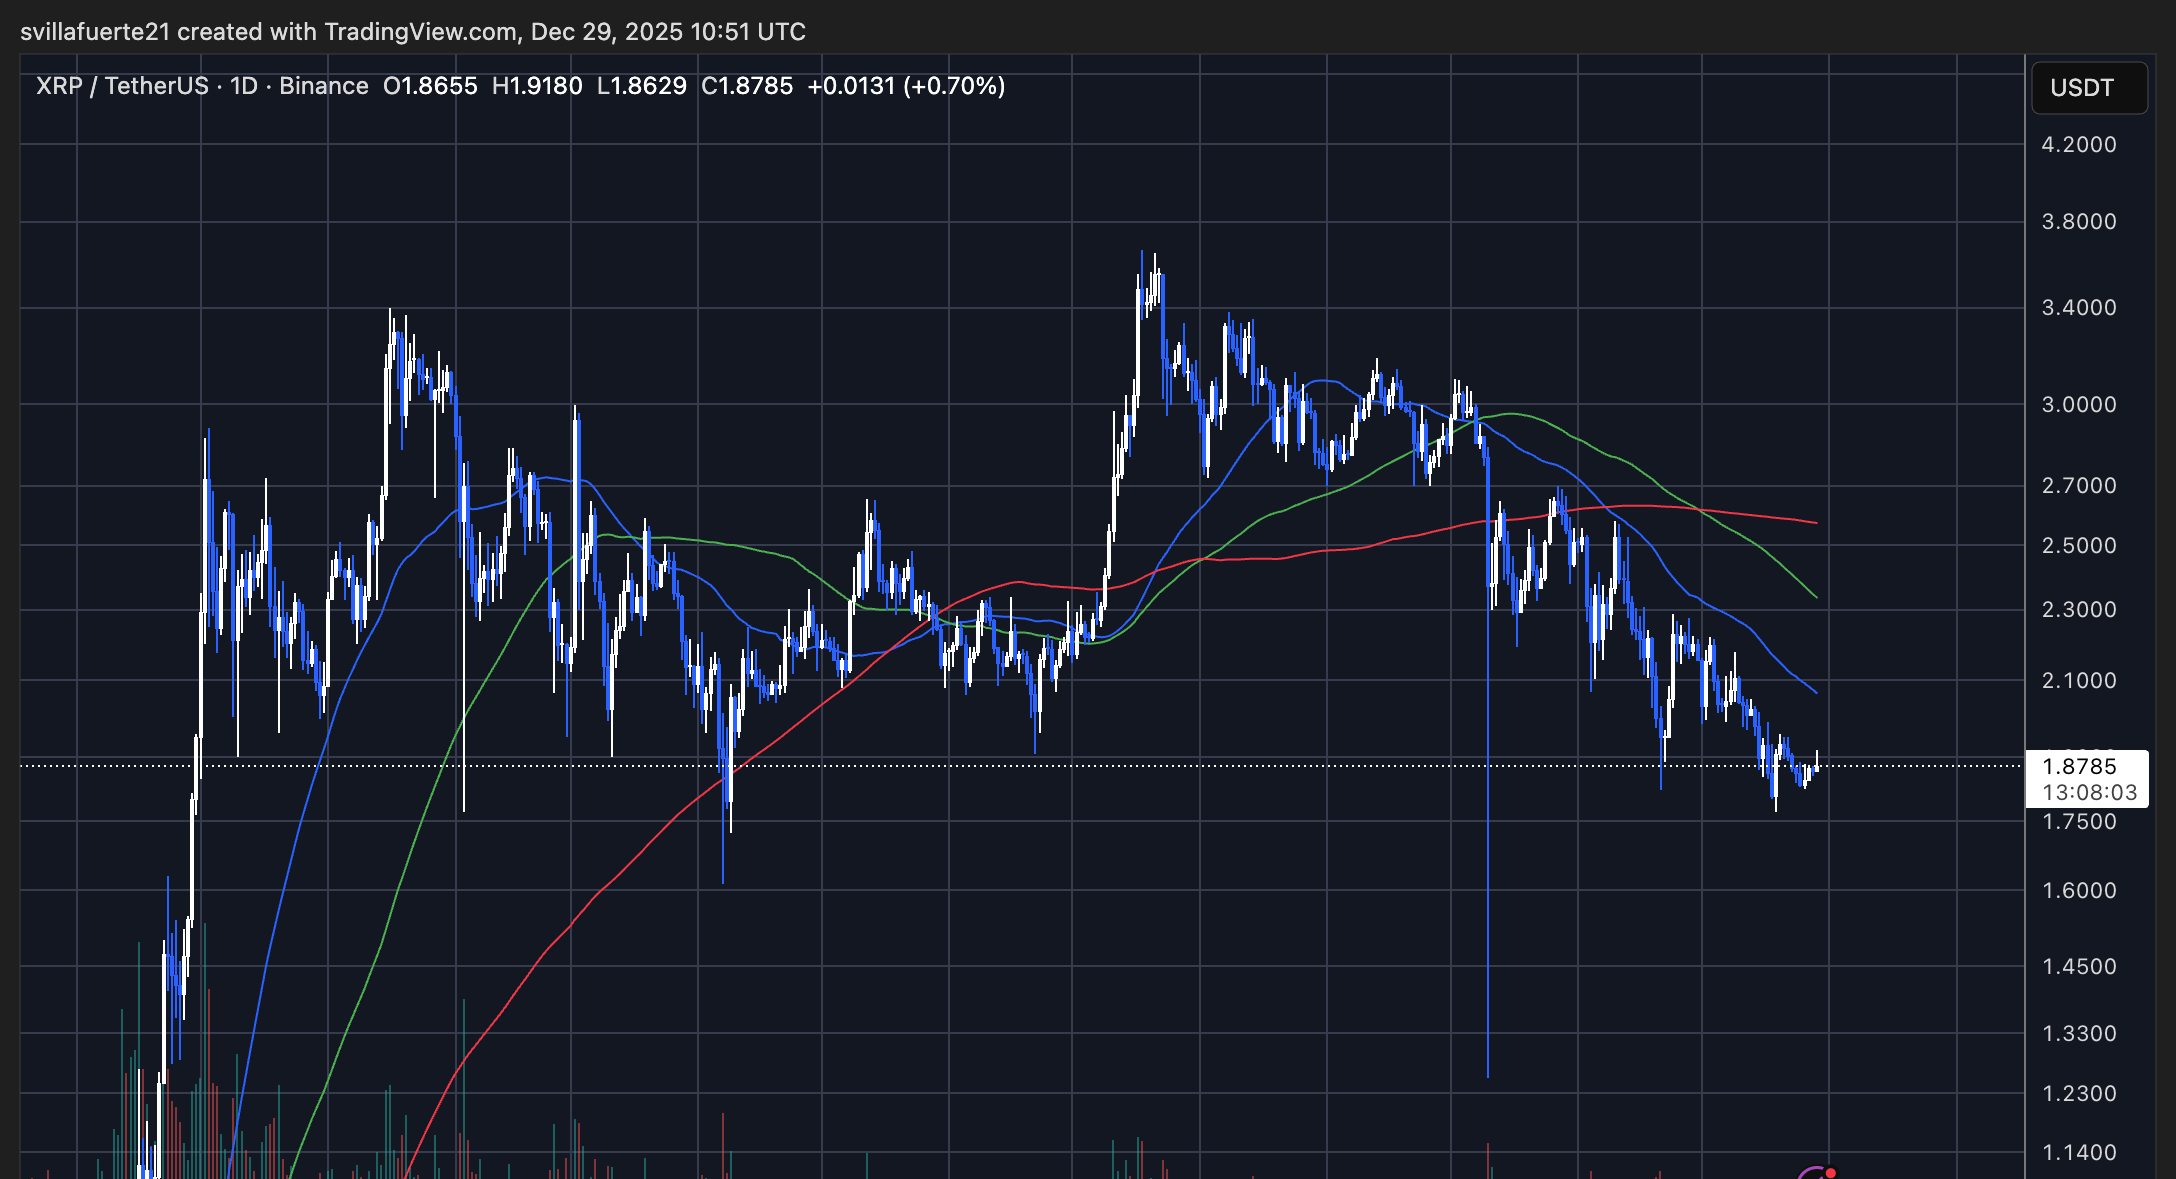
Task: Click the current price label 1.8785
Action: pyautogui.click(x=2079, y=767)
